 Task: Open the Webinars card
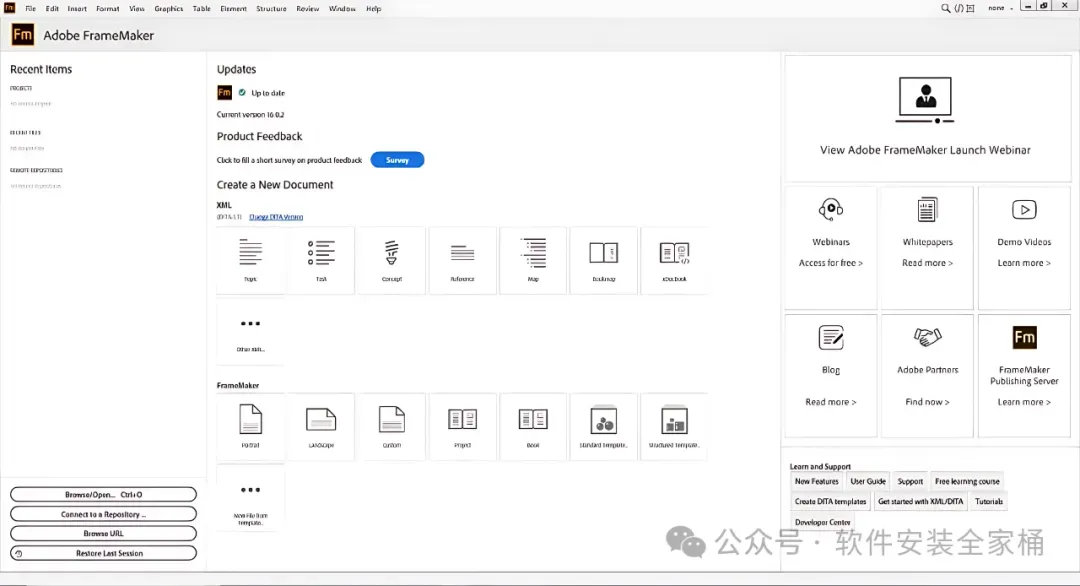point(831,248)
